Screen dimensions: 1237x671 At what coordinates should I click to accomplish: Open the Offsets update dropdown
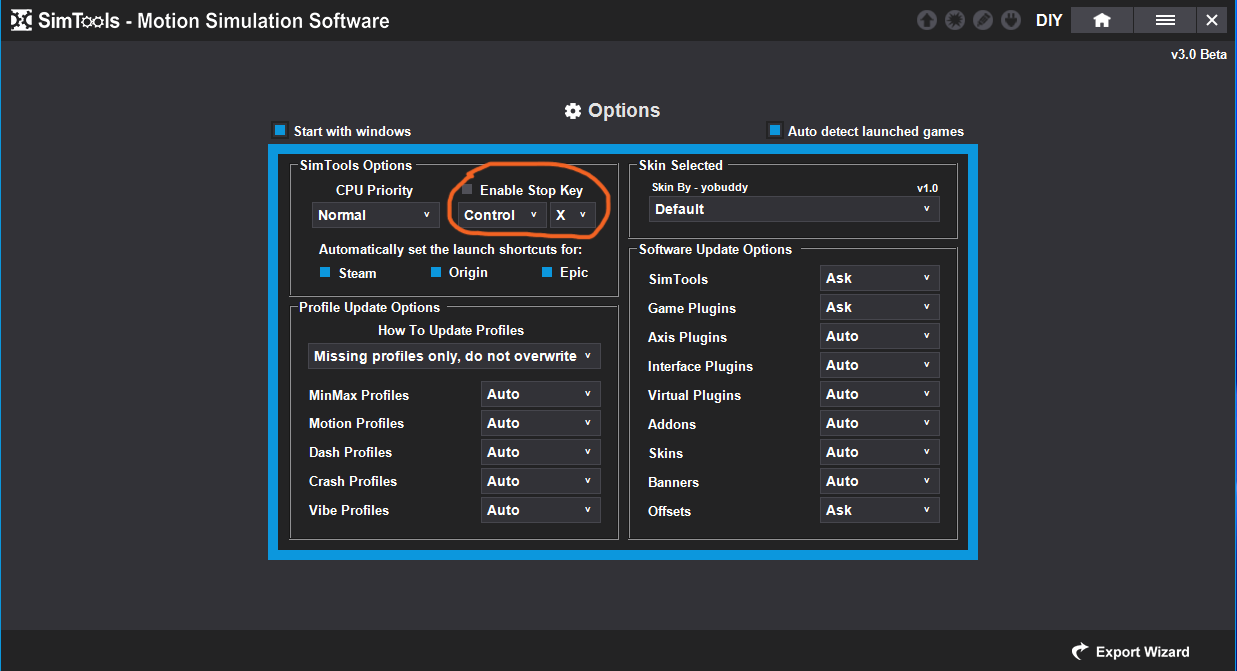pos(880,510)
